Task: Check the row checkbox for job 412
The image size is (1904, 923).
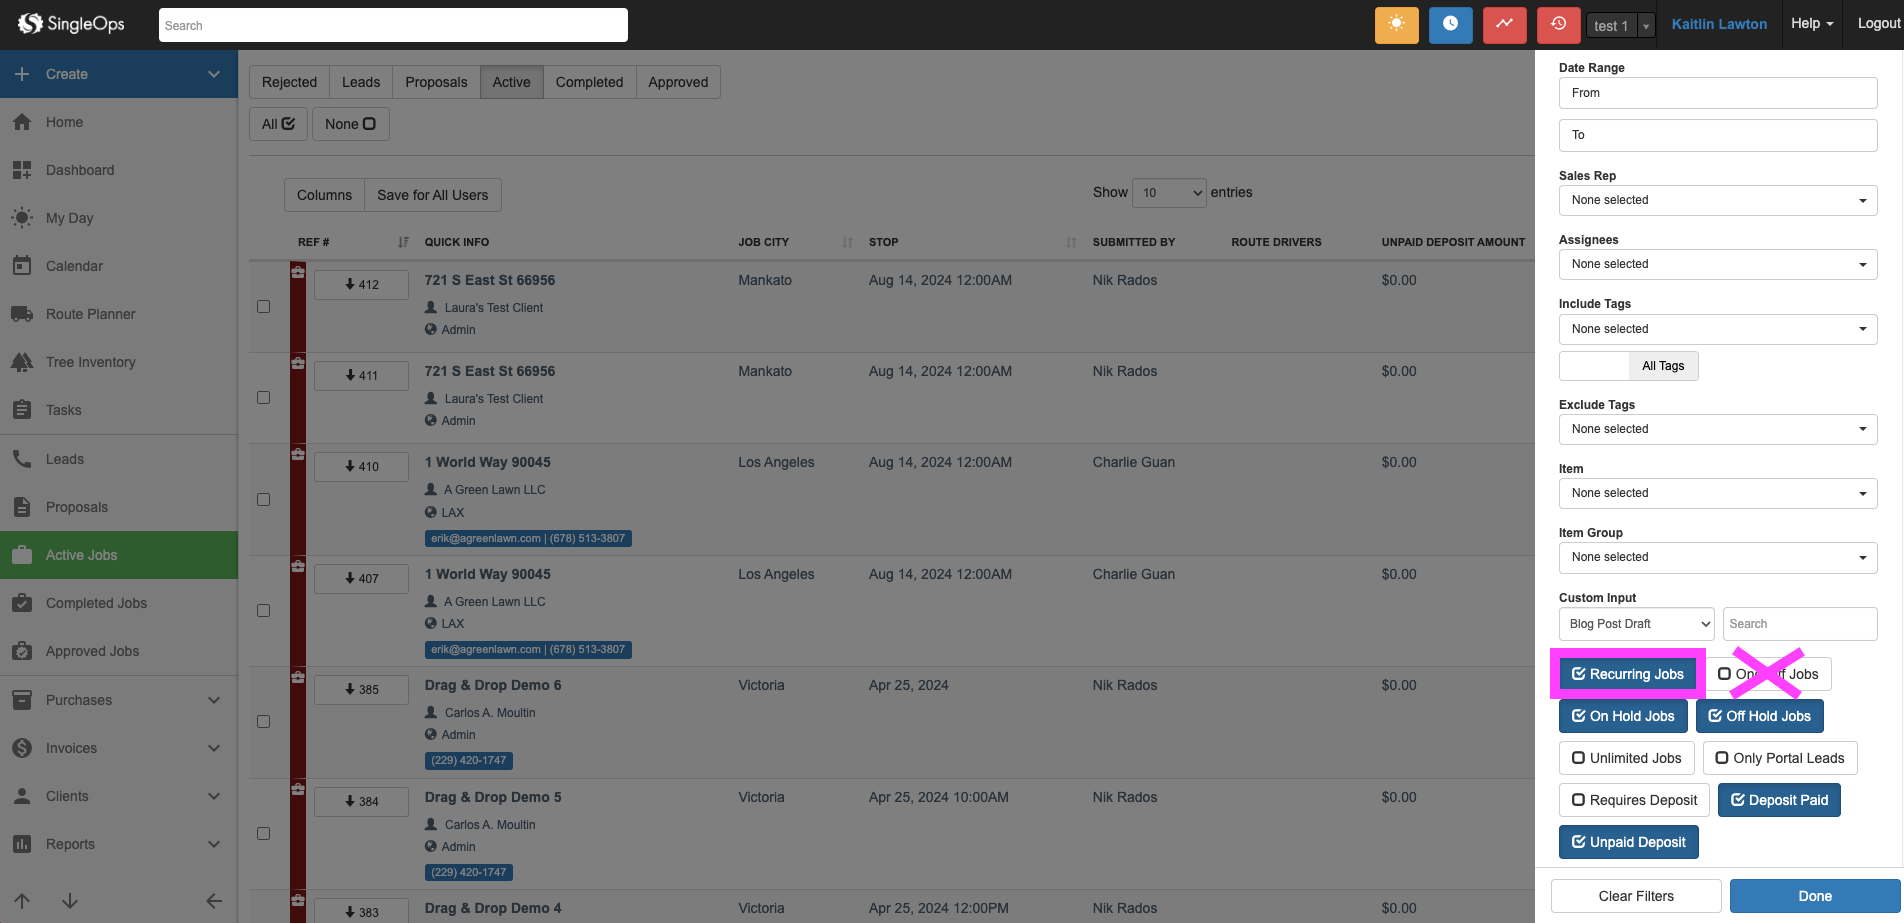Action: [x=264, y=307]
